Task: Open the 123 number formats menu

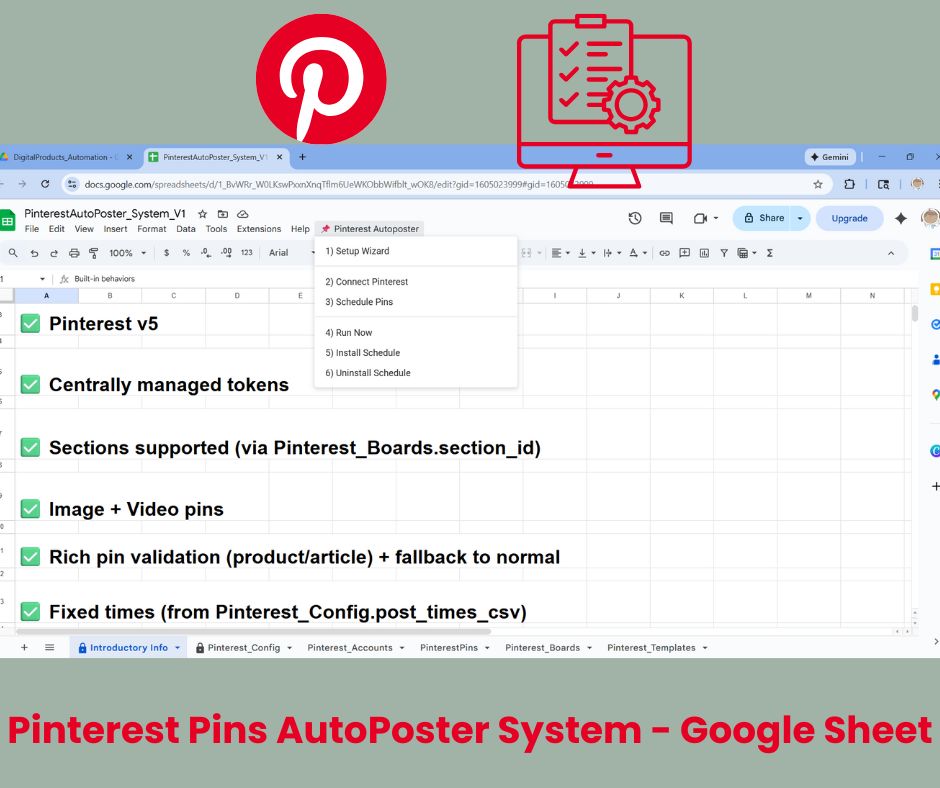Action: pyautogui.click(x=246, y=253)
